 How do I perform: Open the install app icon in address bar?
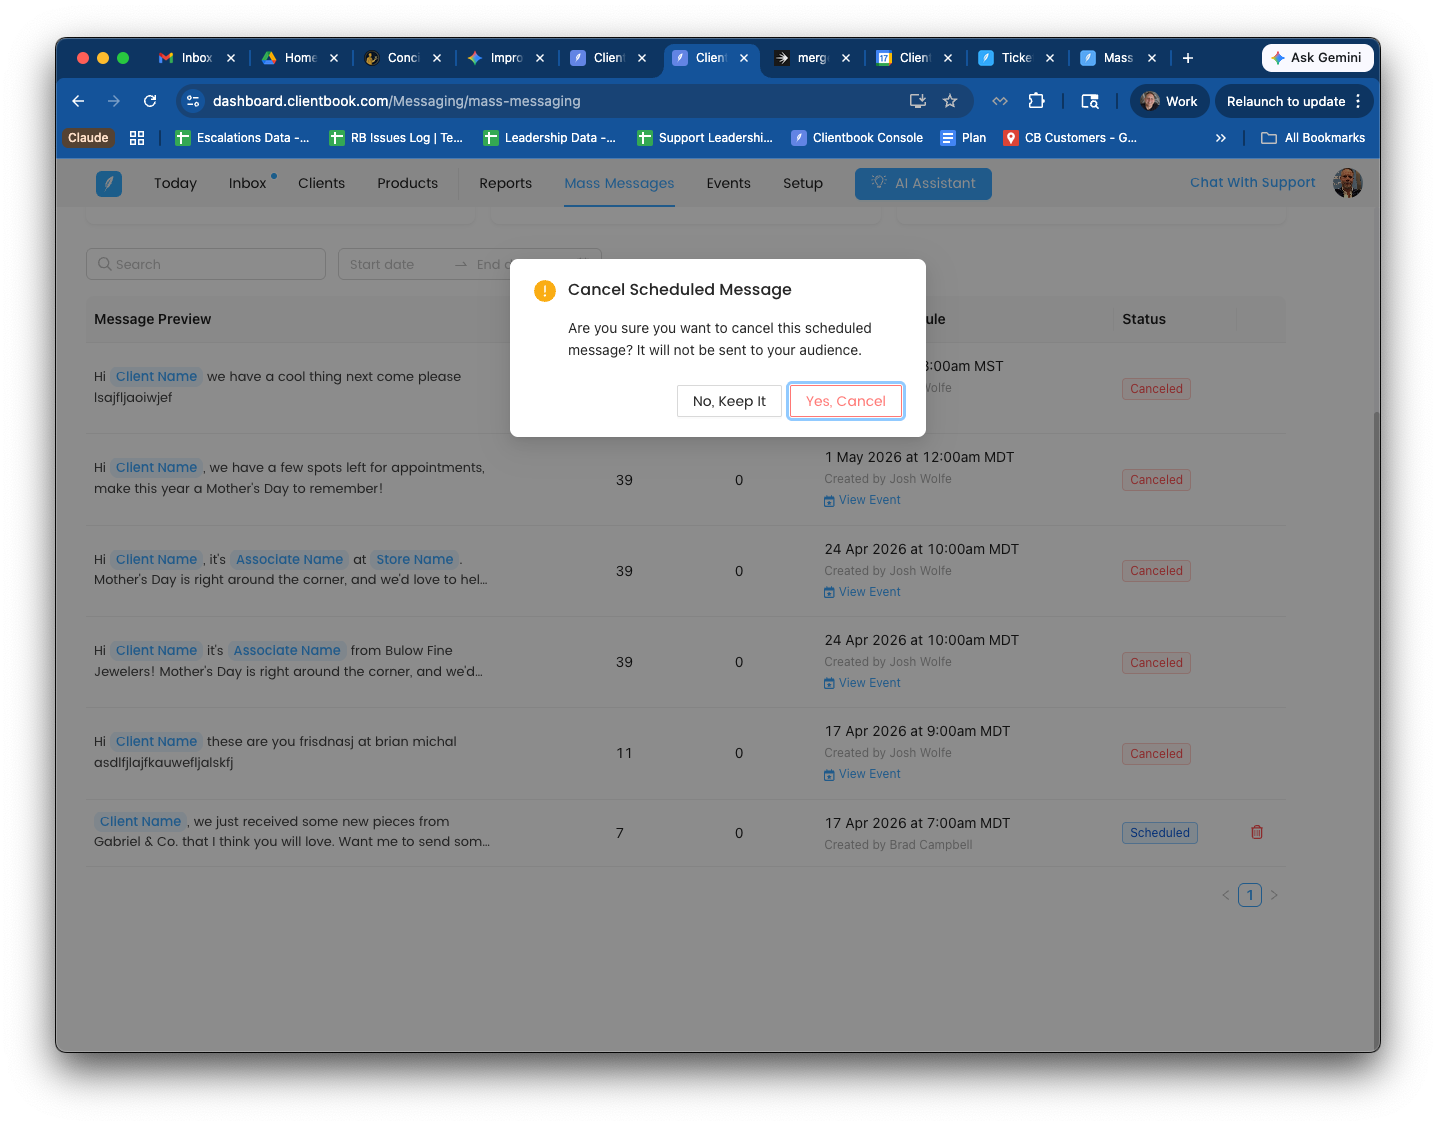pos(917,101)
